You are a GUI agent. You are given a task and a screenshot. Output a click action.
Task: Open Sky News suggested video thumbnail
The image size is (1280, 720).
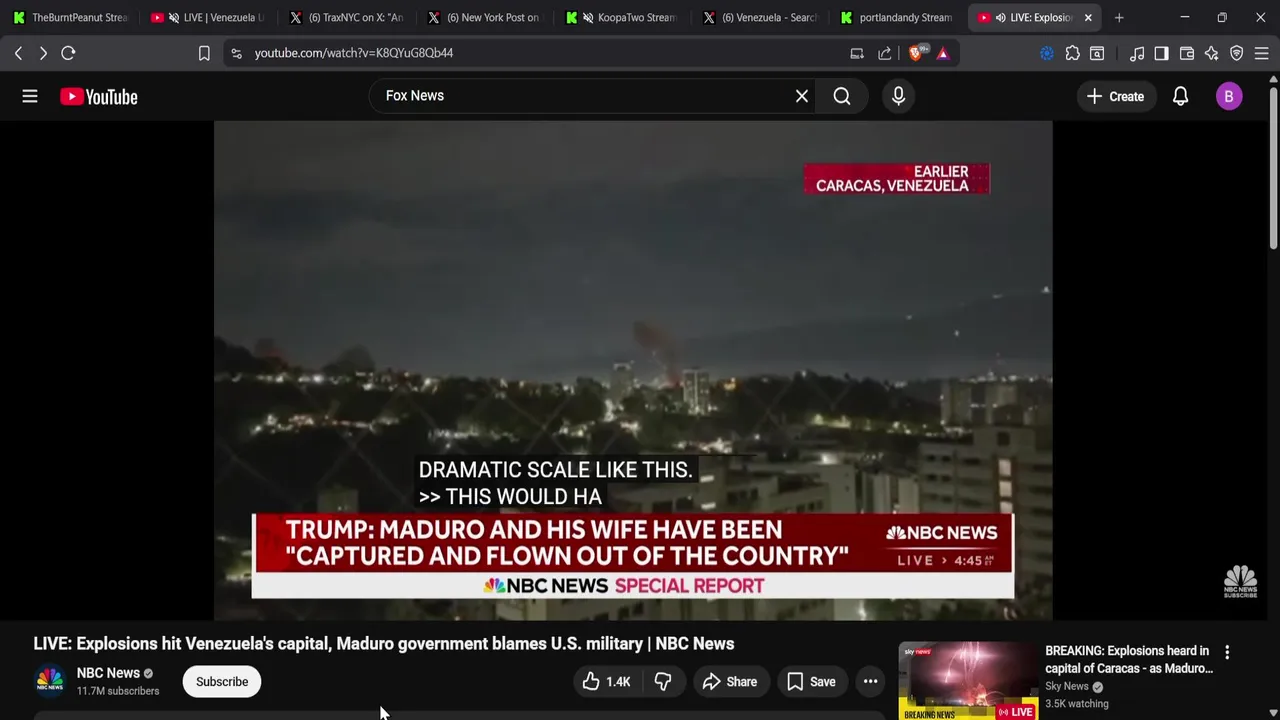968,681
